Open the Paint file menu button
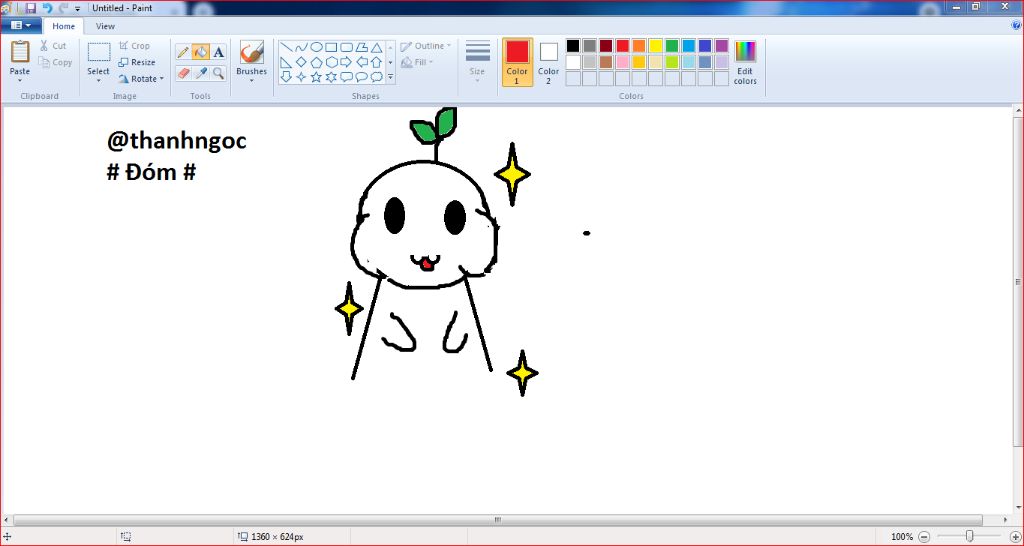 coord(22,25)
